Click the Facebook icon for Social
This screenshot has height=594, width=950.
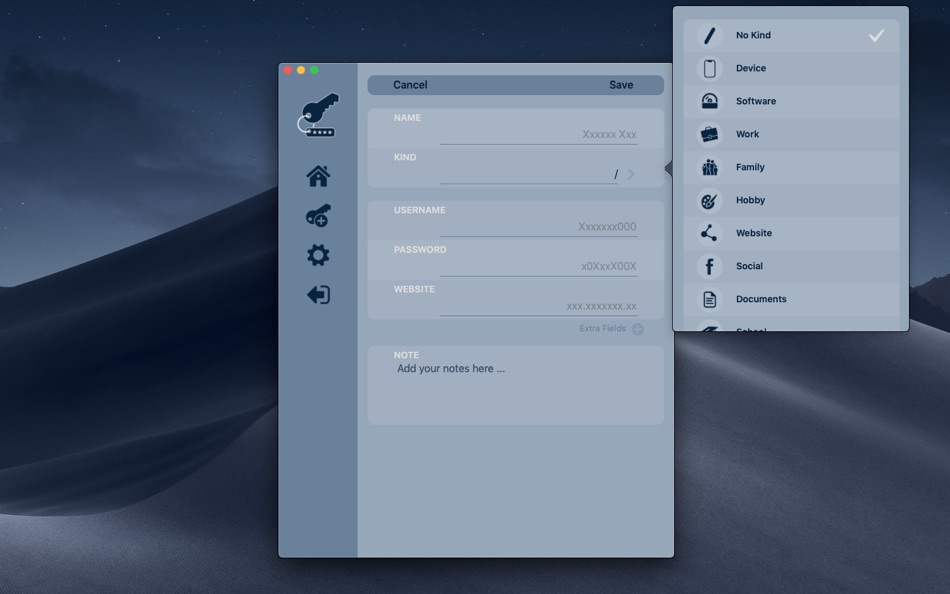click(709, 266)
